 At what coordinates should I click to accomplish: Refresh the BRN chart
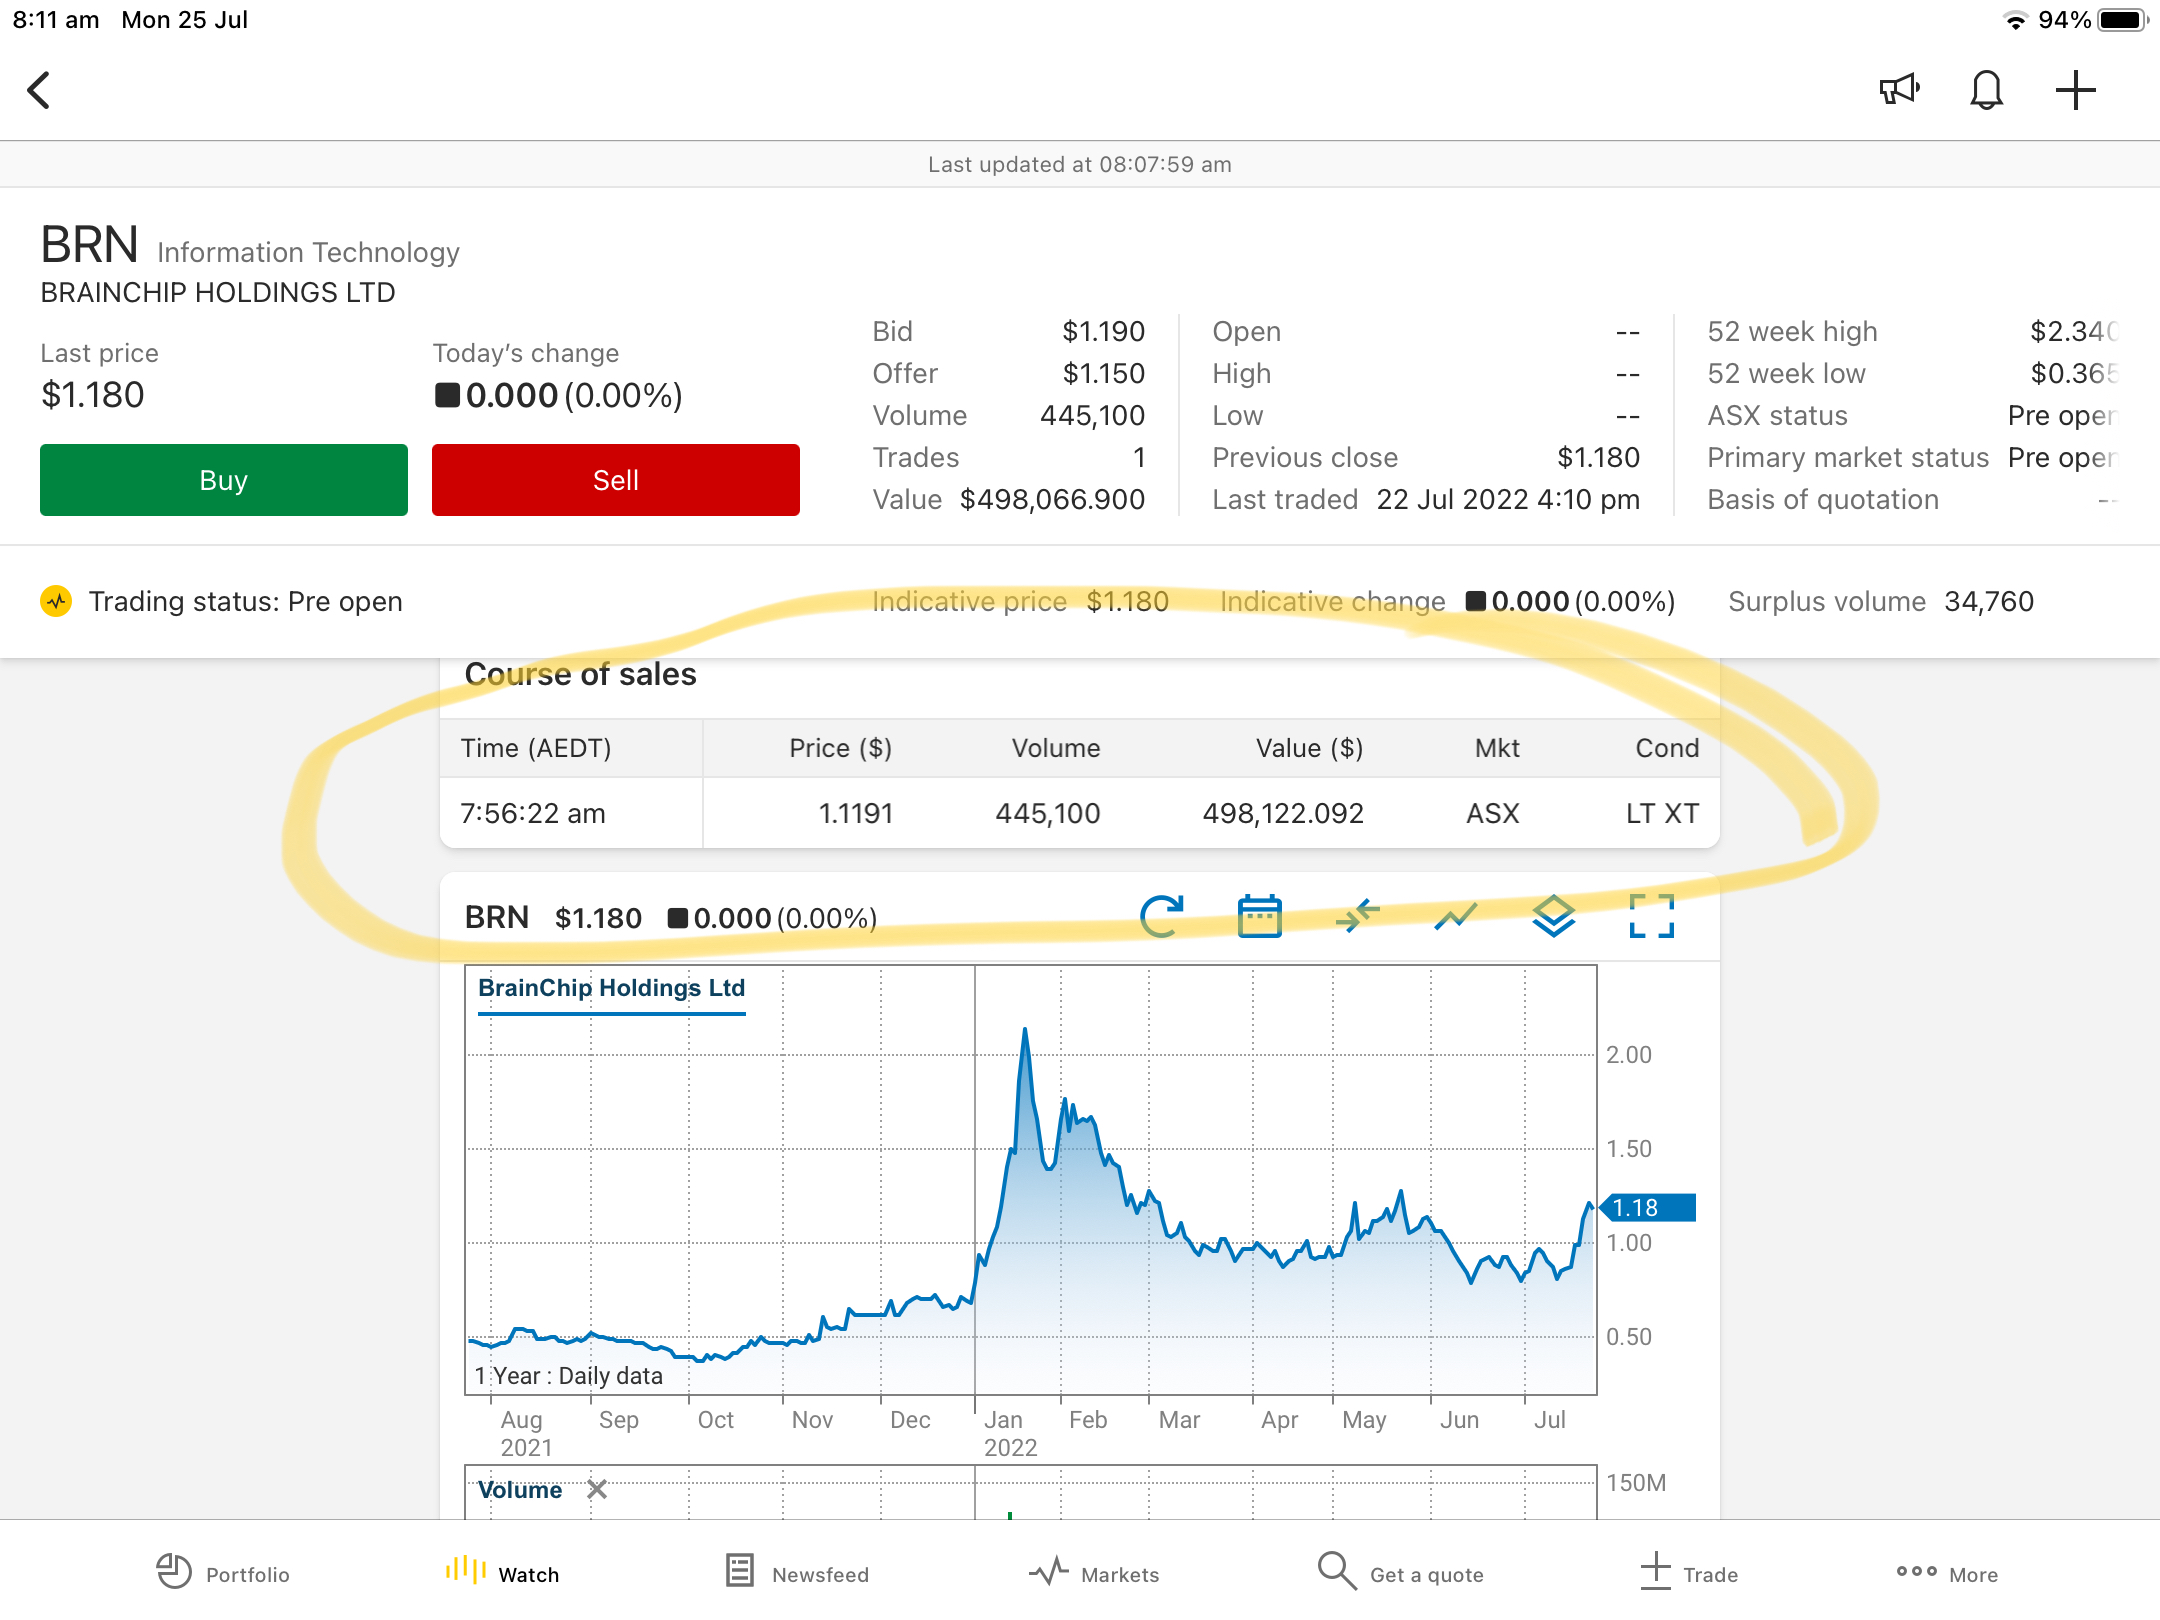point(1161,916)
